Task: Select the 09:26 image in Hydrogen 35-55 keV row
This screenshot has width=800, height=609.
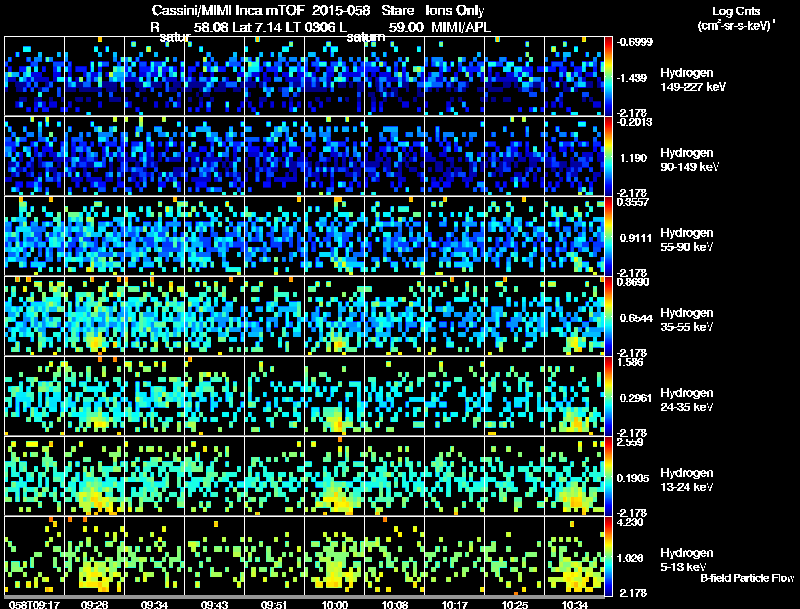Action: [94, 316]
